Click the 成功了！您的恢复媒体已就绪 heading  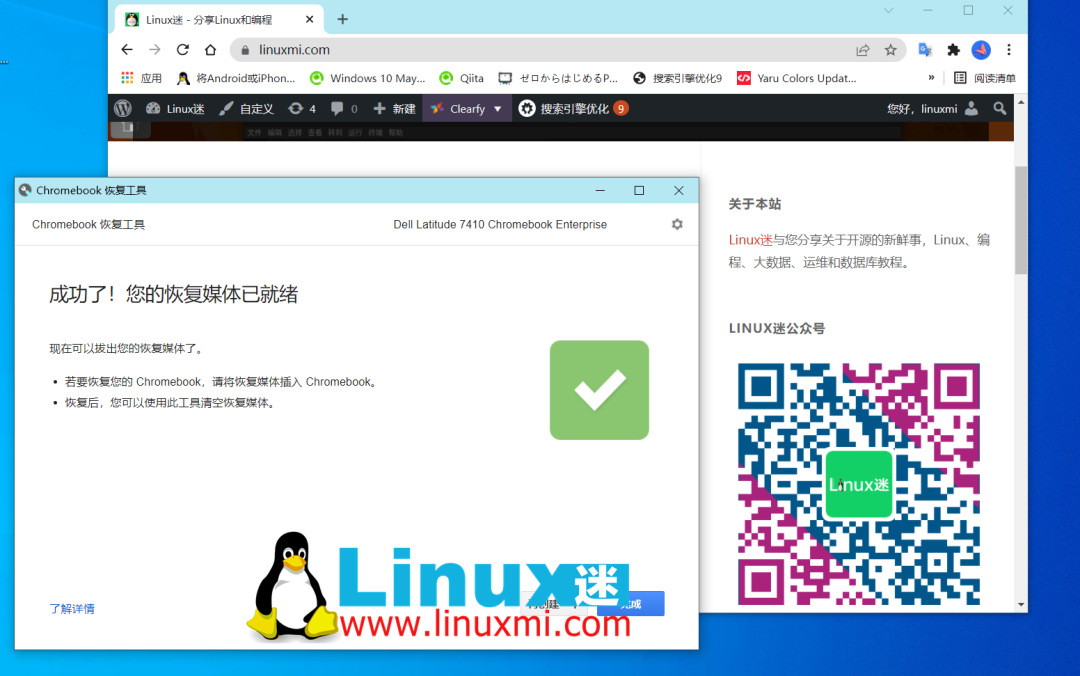point(174,295)
